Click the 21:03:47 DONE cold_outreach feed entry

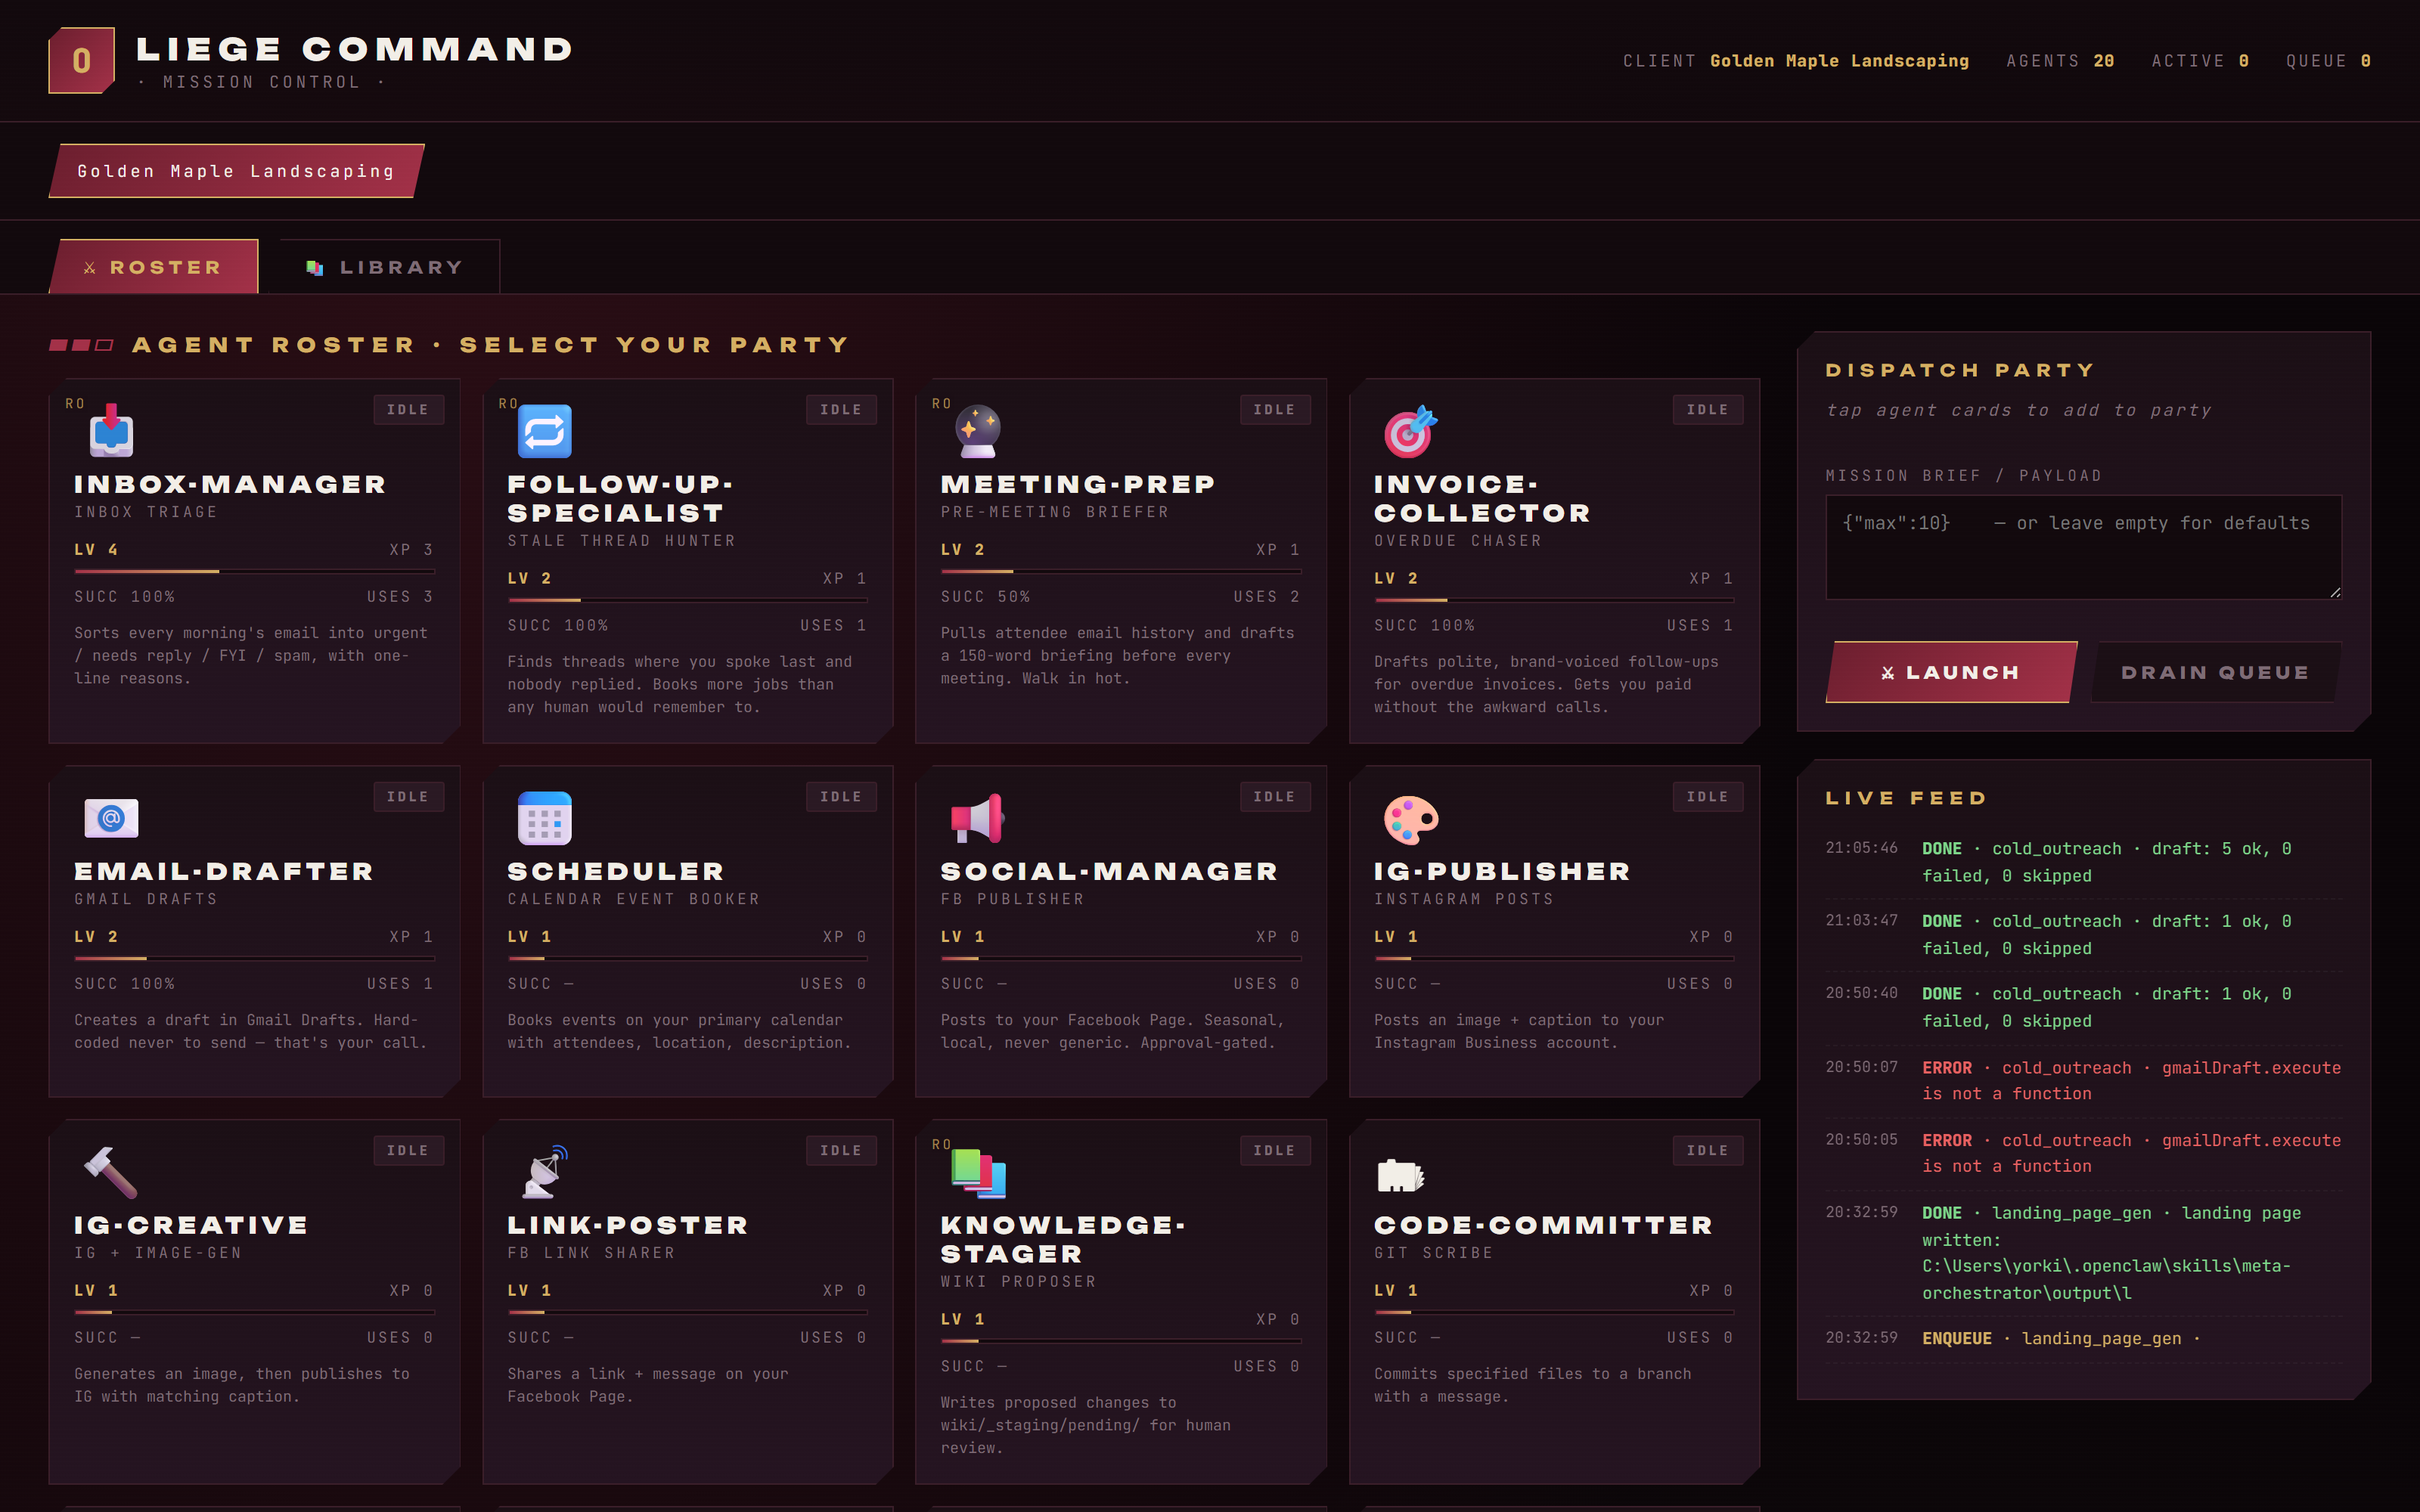pos(2084,935)
